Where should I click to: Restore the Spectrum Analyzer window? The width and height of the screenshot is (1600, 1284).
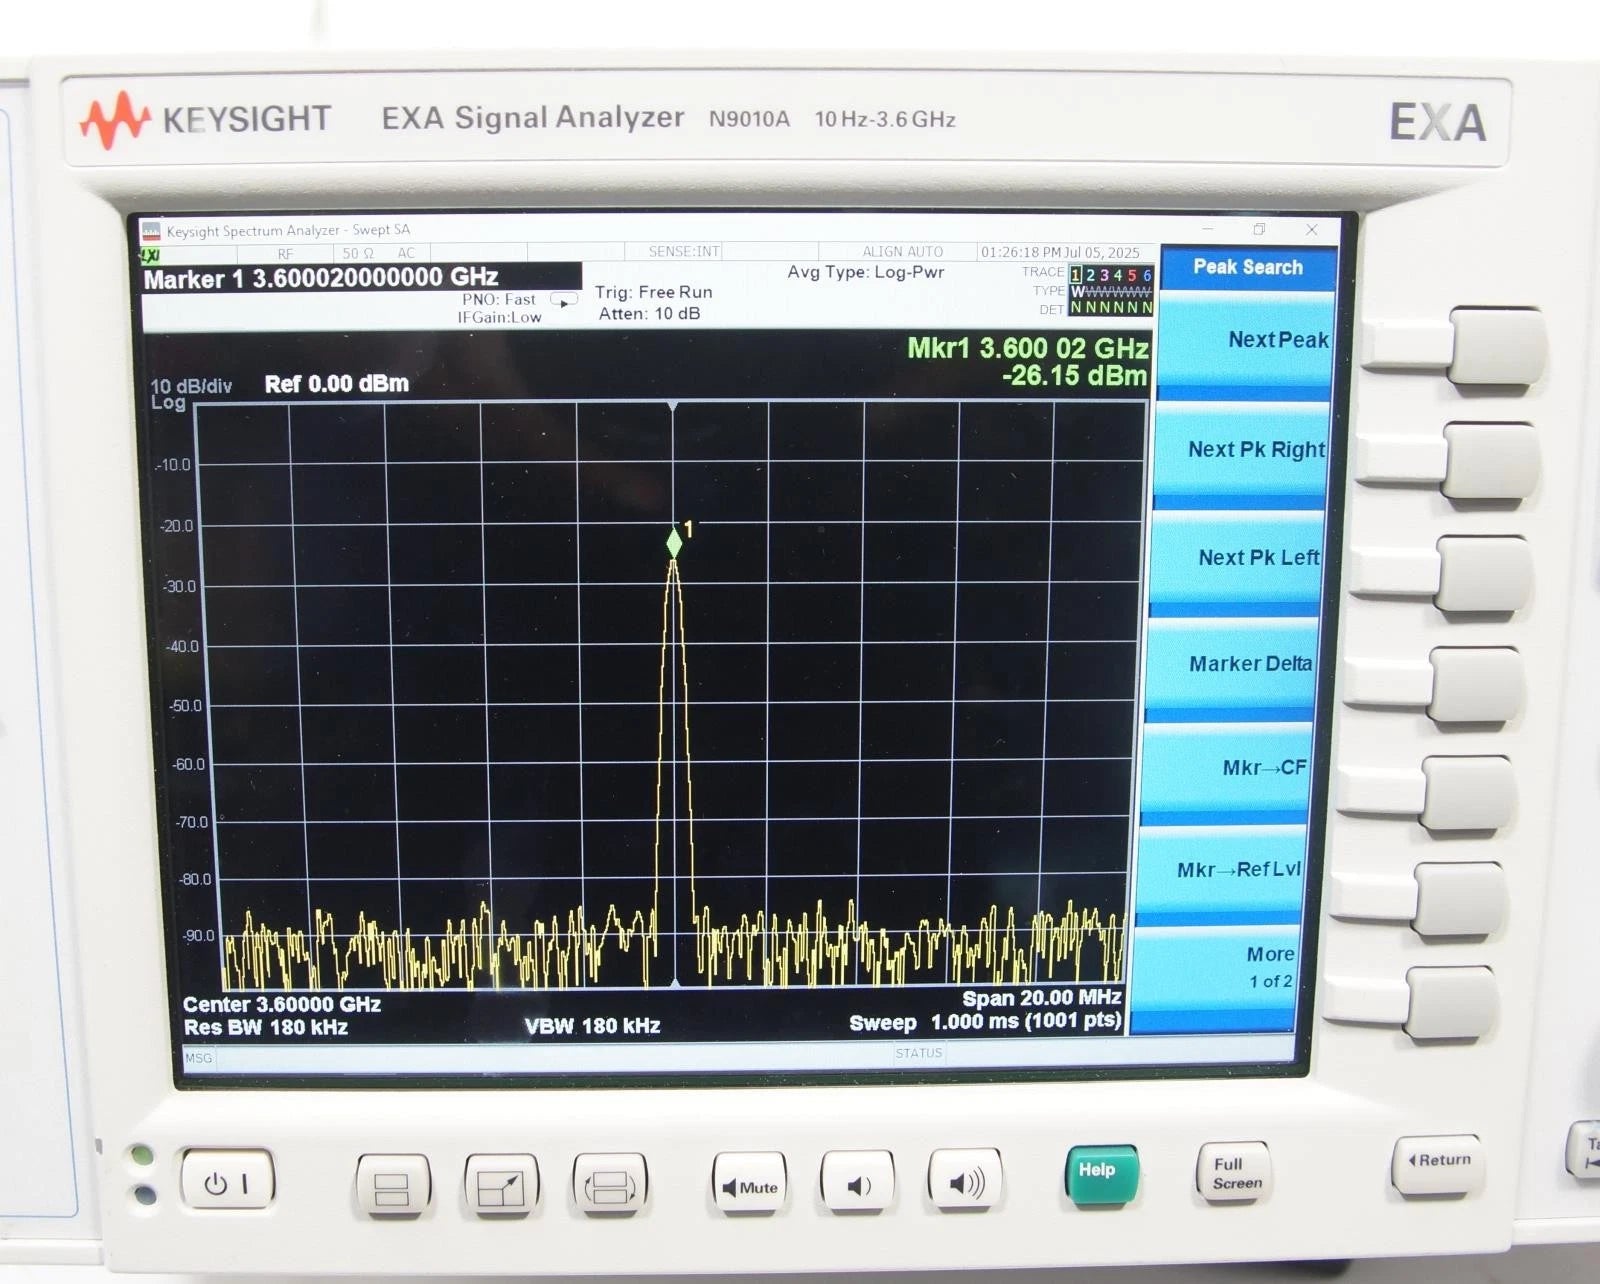coord(1259,230)
